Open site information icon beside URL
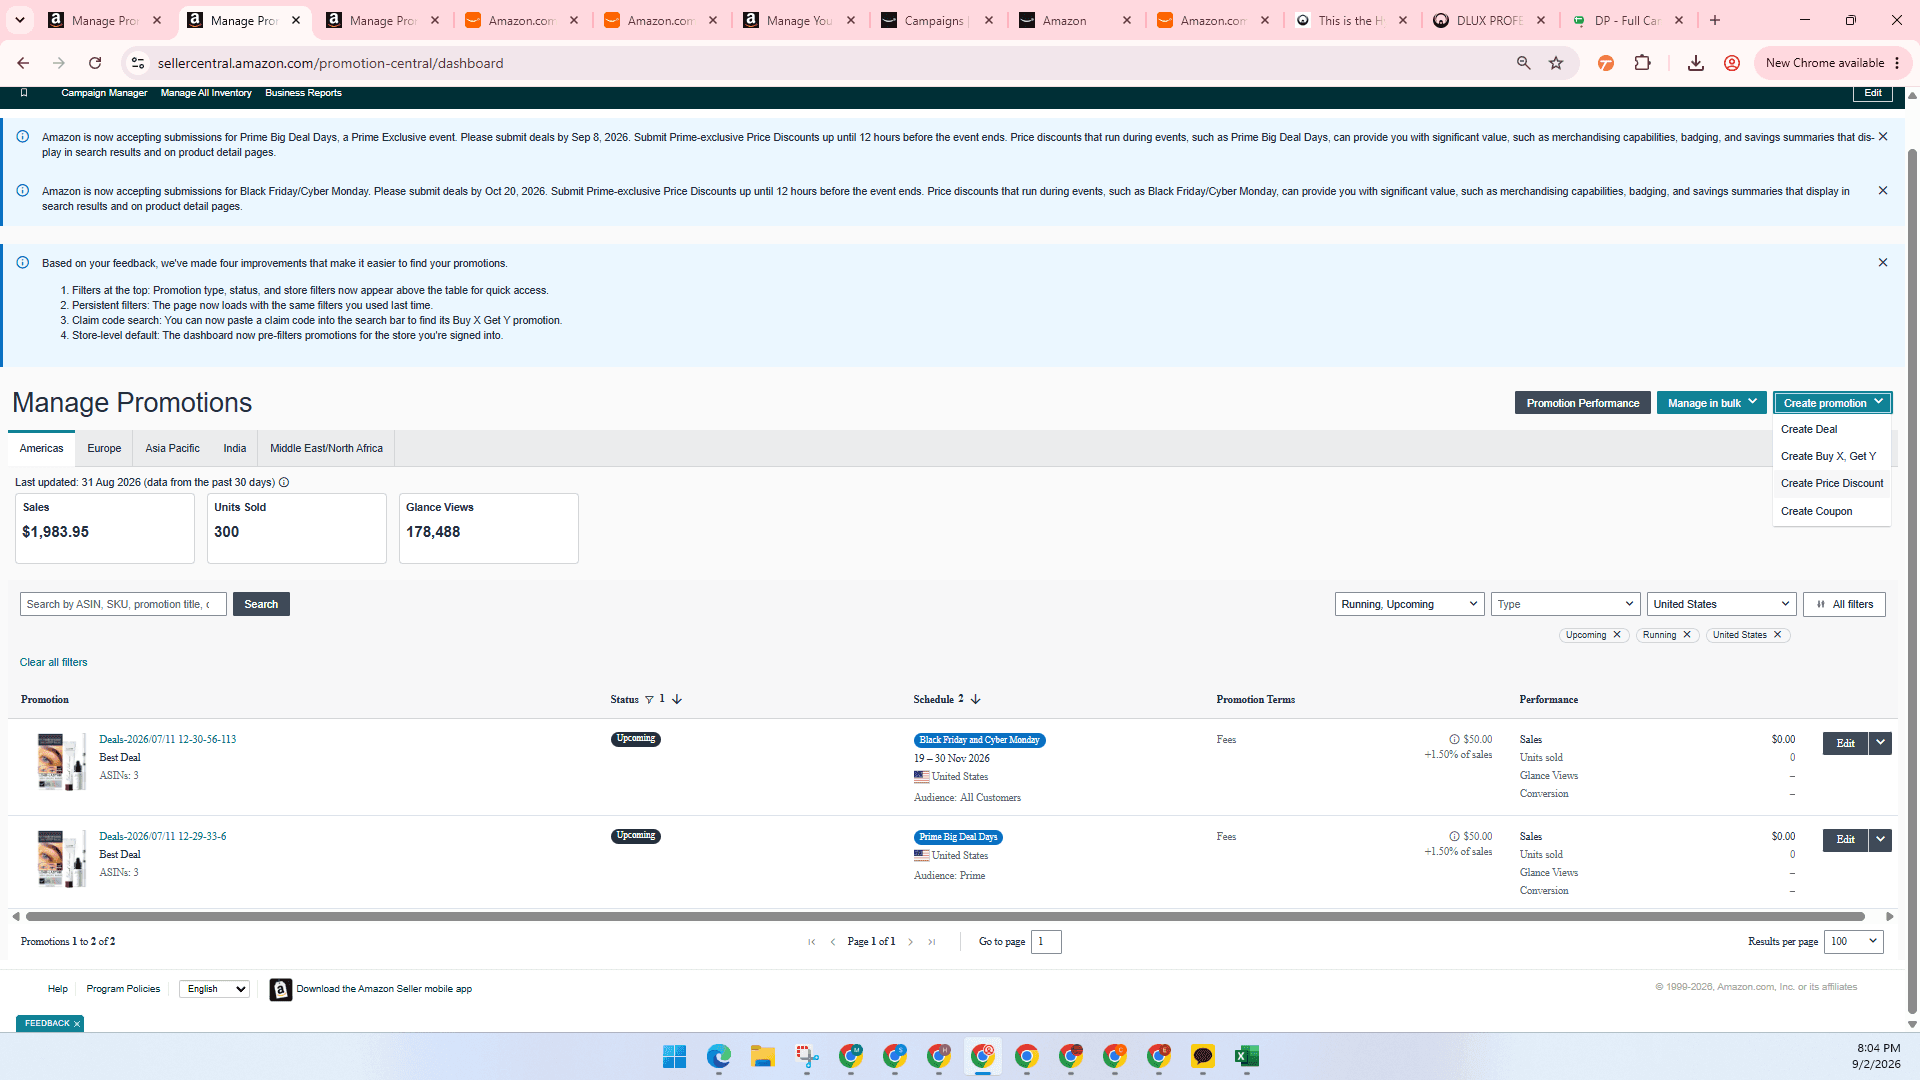The width and height of the screenshot is (1920, 1080). 138,63
